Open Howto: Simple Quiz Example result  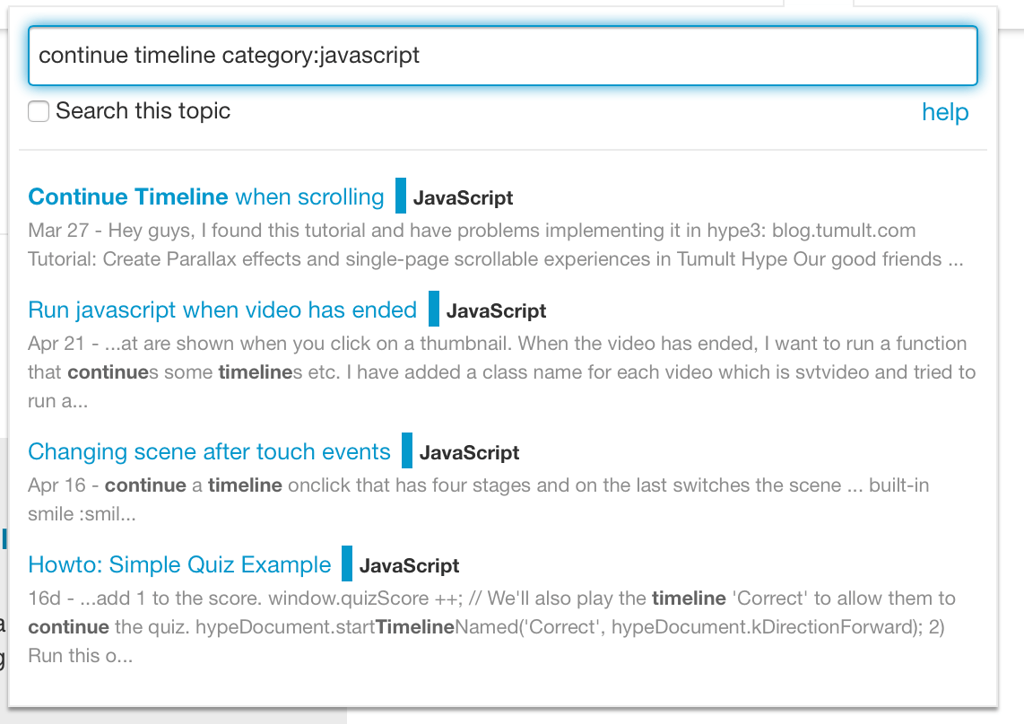[180, 564]
